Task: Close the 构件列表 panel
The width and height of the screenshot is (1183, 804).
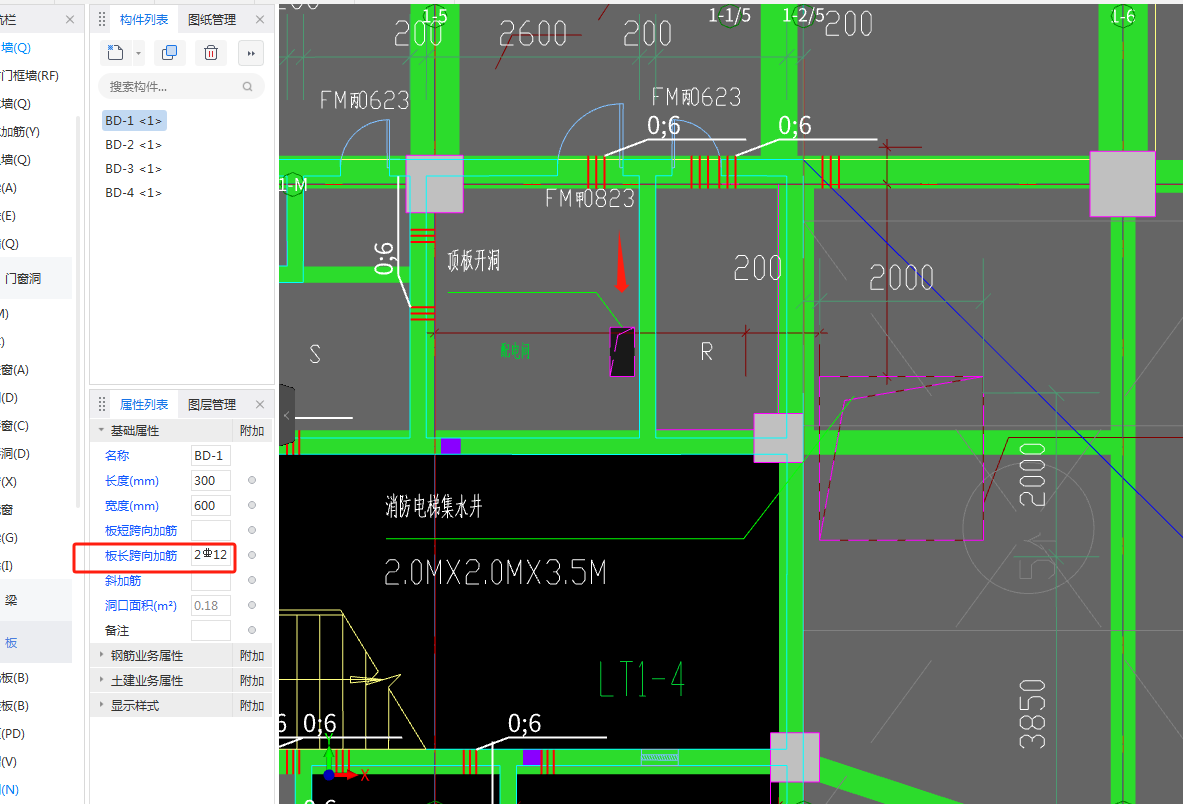Action: tap(260, 20)
